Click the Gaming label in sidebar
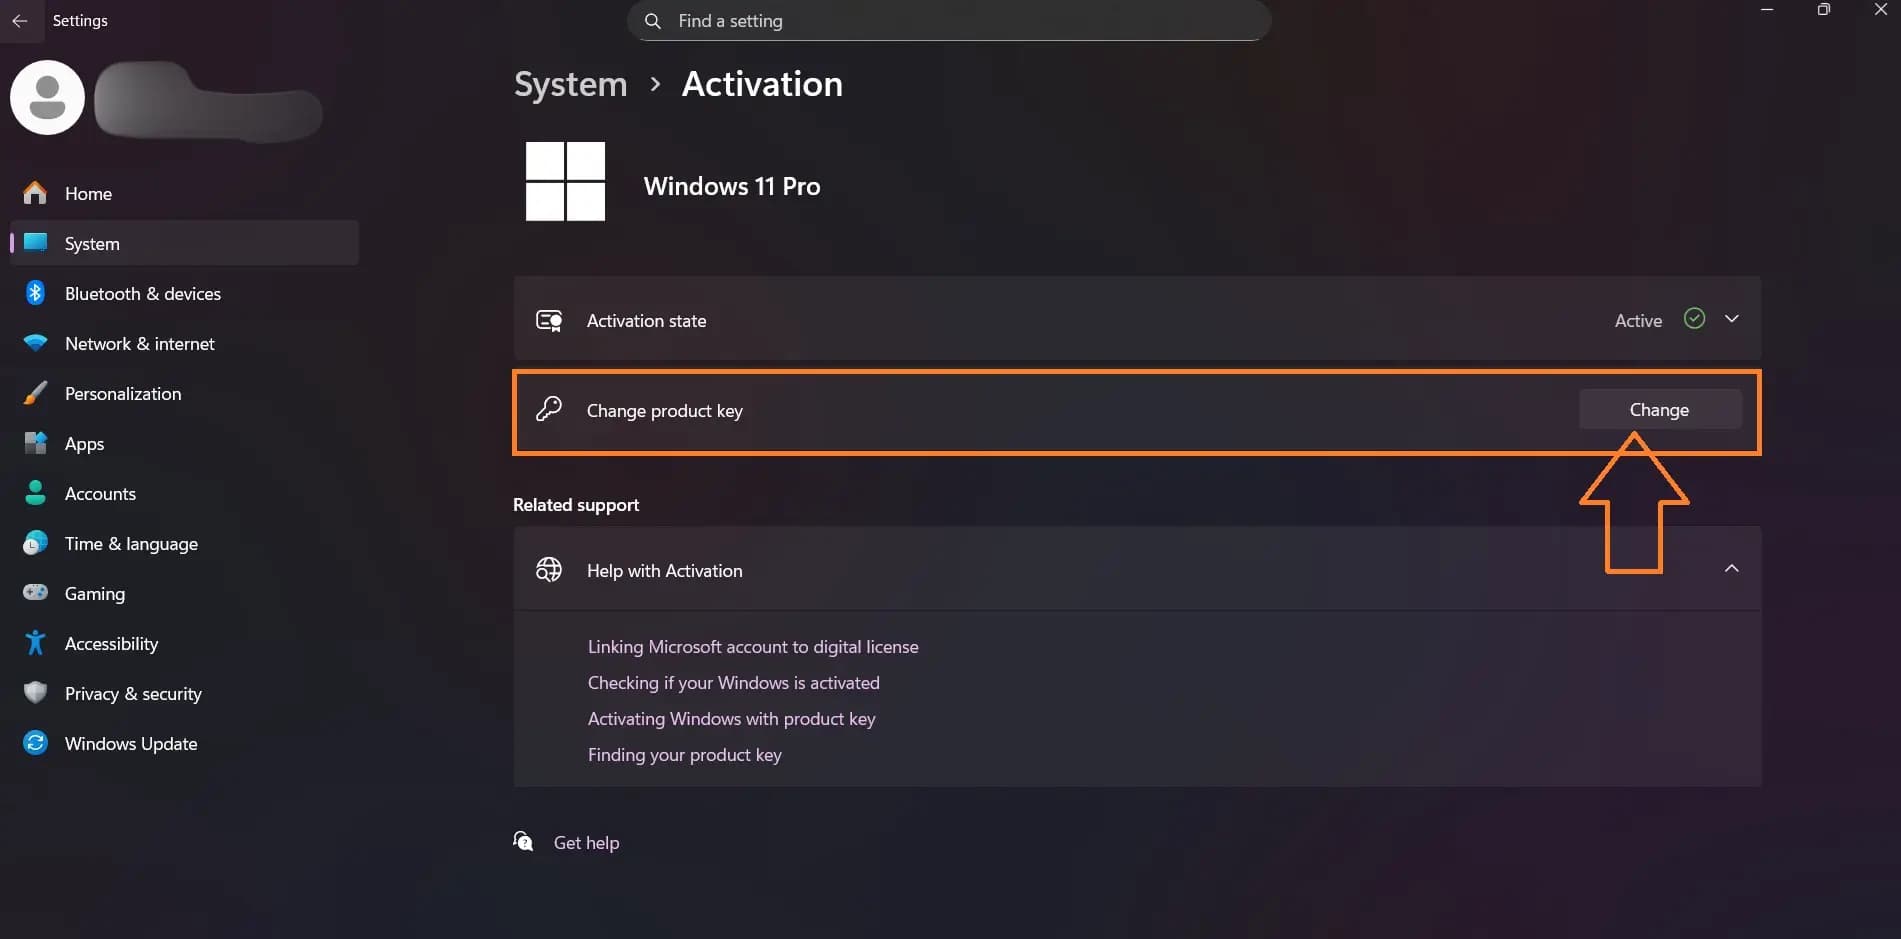This screenshot has width=1901, height=939. click(x=95, y=594)
